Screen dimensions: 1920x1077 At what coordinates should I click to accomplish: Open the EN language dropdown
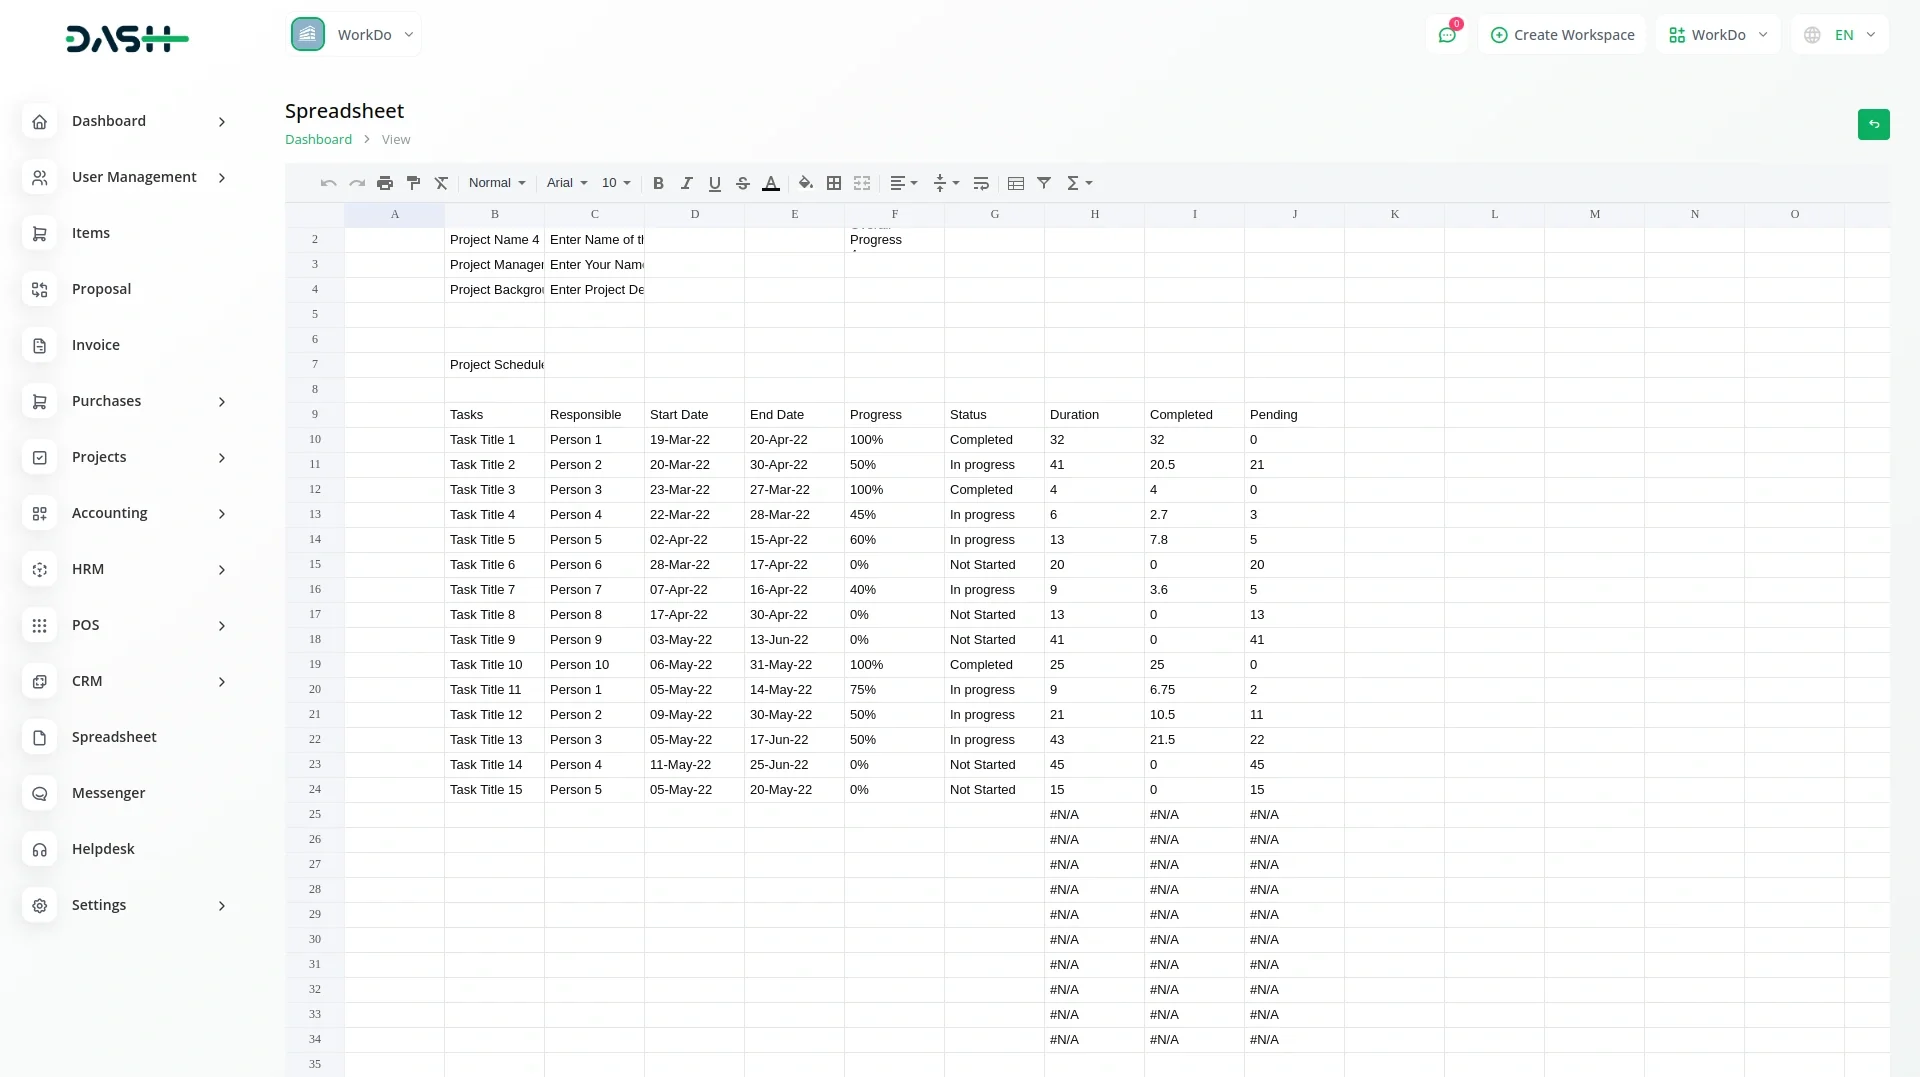click(x=1840, y=35)
